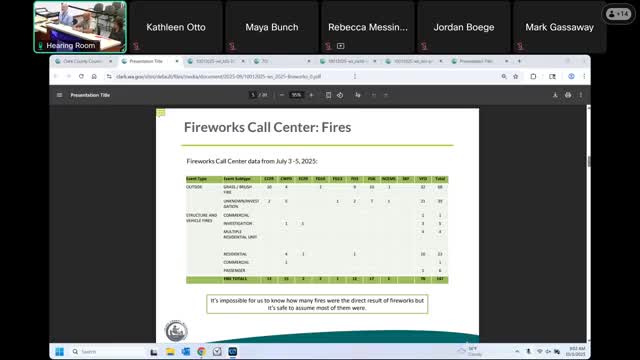Click the 'Fireworks Call Center: Fires' heading

[x=267, y=127]
